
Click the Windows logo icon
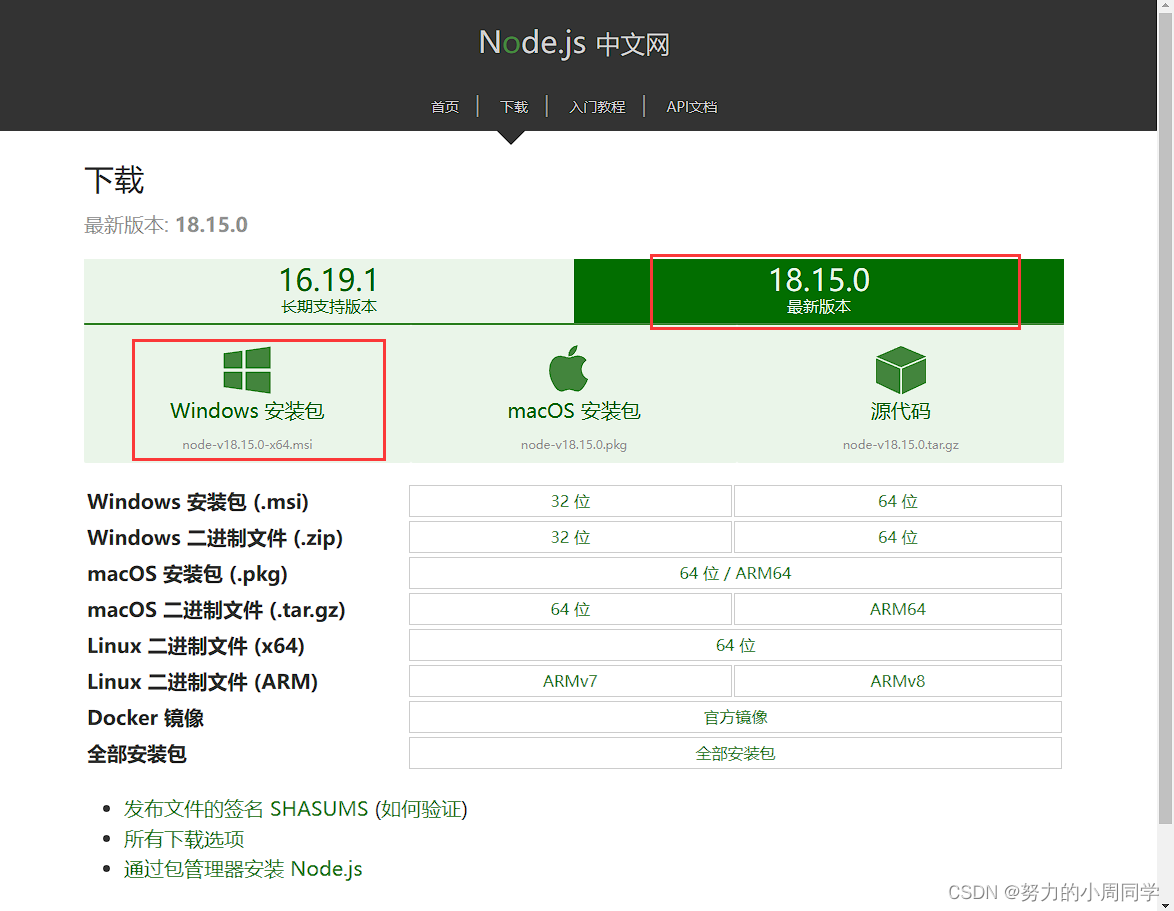[247, 369]
